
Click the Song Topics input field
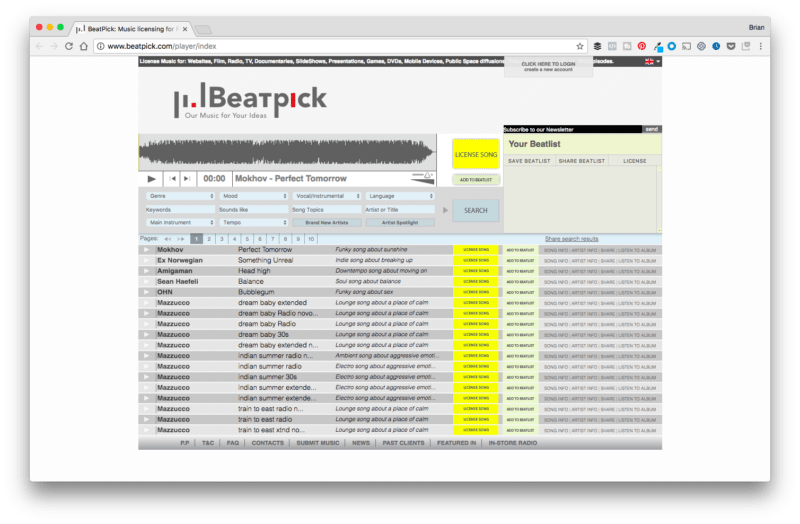(x=327, y=210)
